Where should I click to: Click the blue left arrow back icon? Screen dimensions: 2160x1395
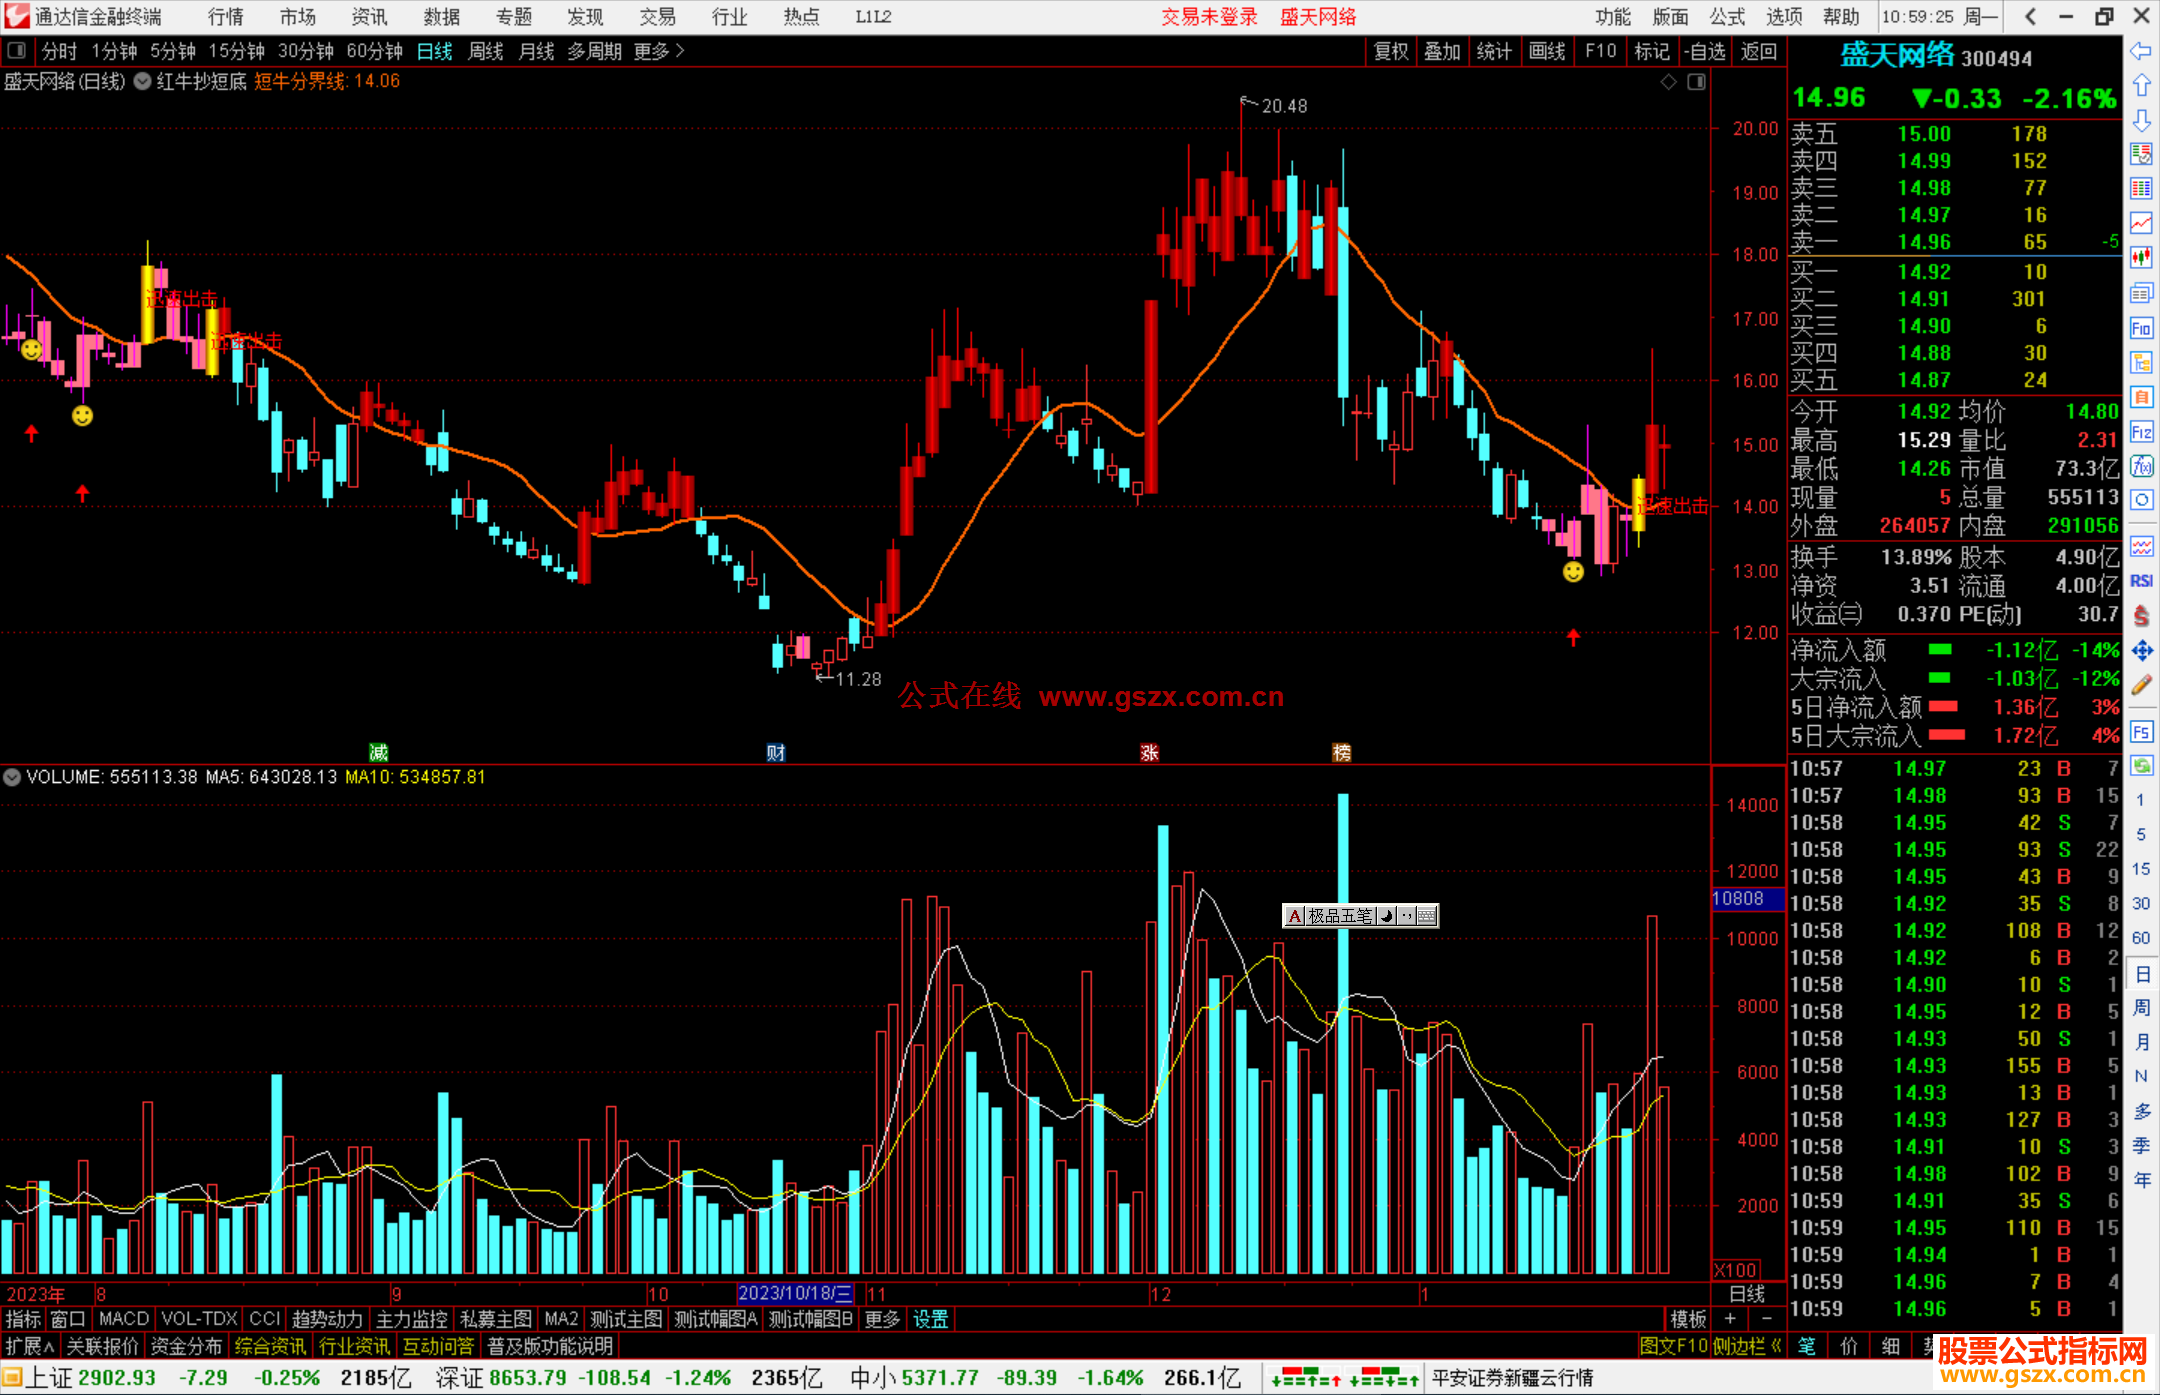[x=2141, y=50]
